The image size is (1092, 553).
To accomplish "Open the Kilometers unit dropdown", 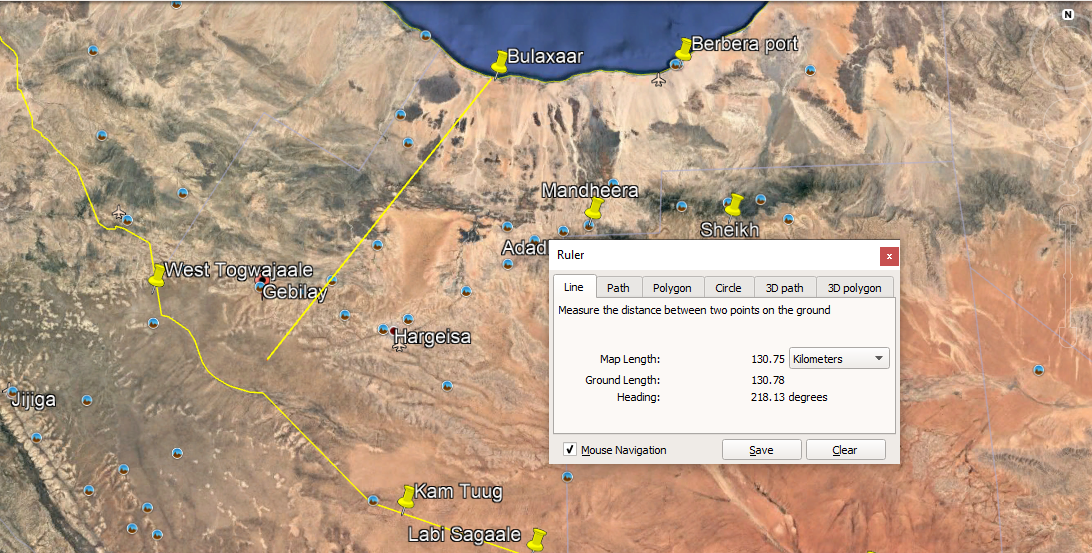I will (839, 359).
